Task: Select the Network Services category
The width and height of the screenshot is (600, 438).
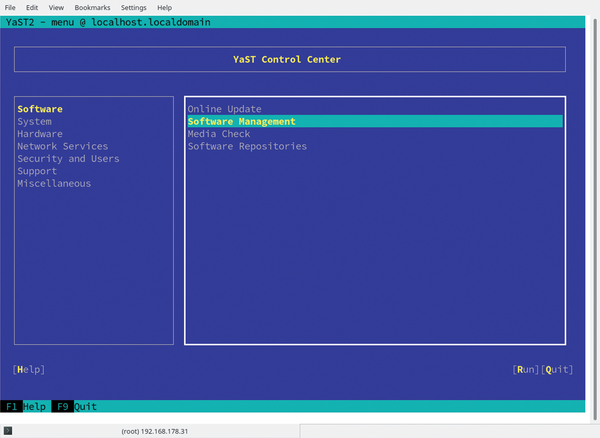Action: click(x=63, y=146)
